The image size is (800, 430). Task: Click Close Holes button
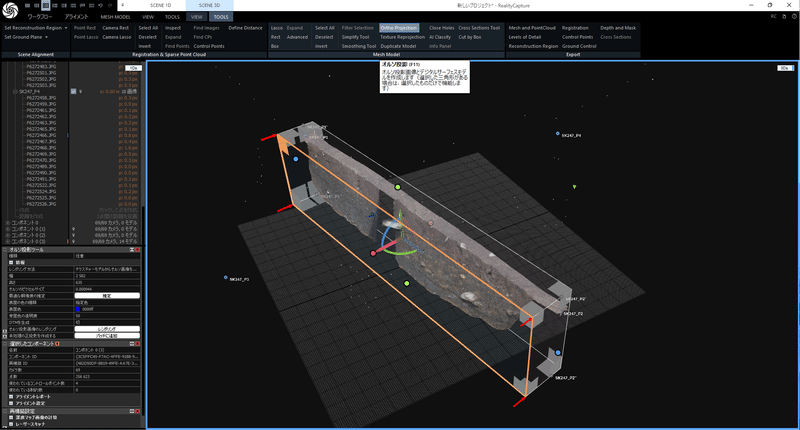tap(441, 28)
